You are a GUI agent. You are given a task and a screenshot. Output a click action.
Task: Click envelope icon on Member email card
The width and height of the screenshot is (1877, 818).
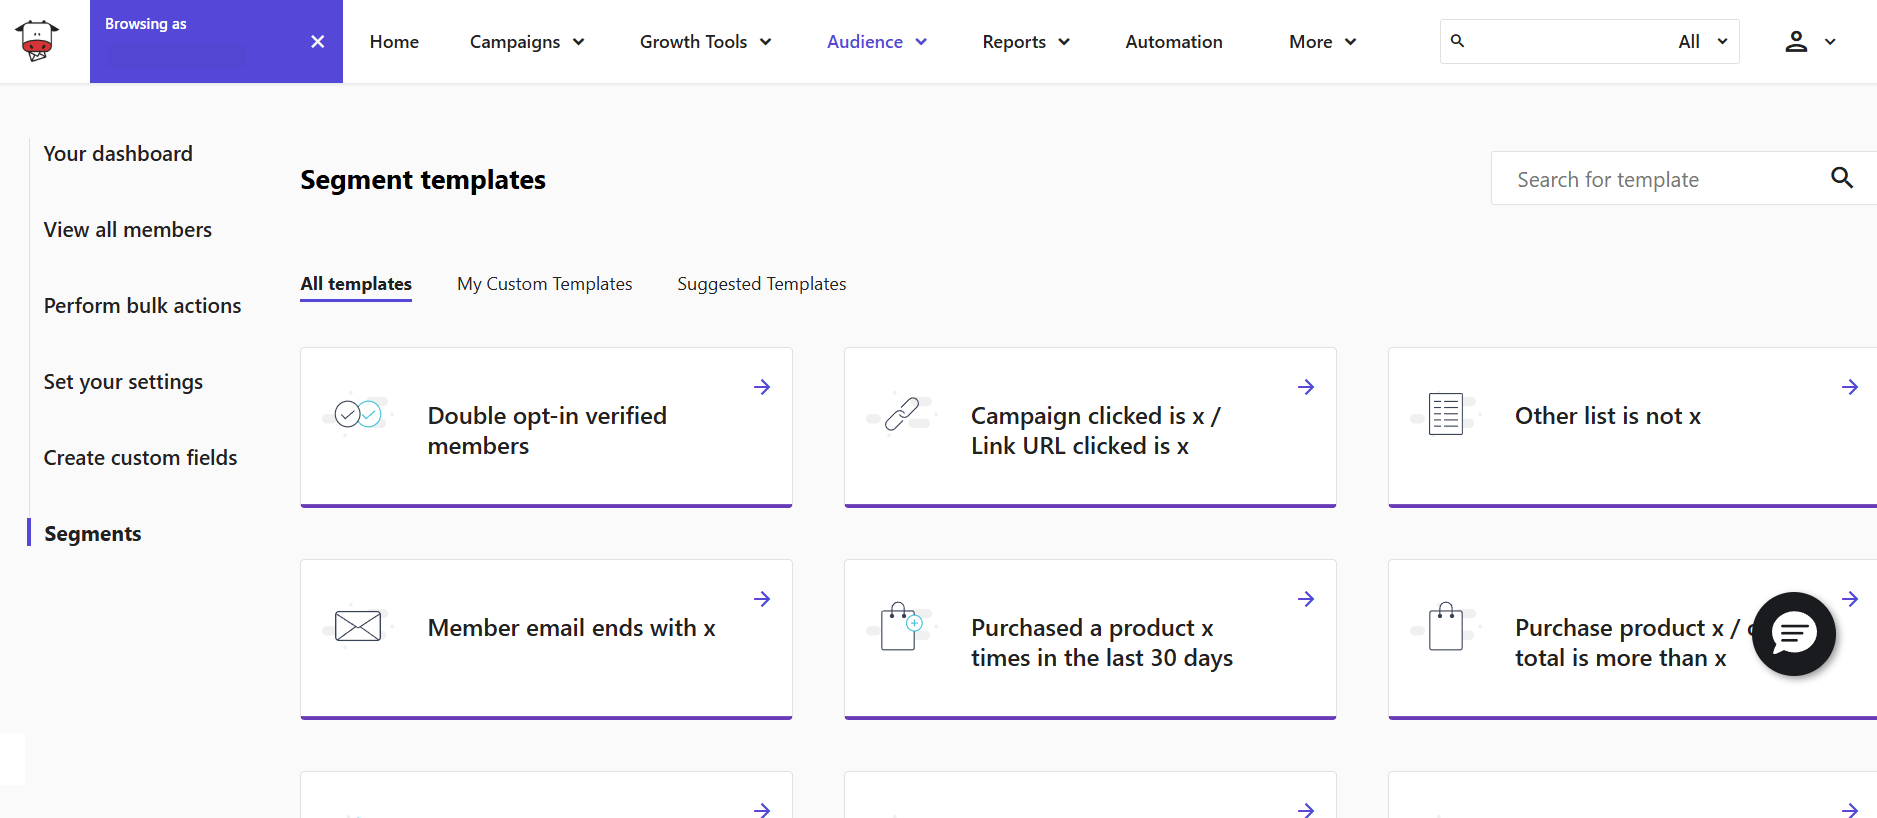tap(358, 626)
